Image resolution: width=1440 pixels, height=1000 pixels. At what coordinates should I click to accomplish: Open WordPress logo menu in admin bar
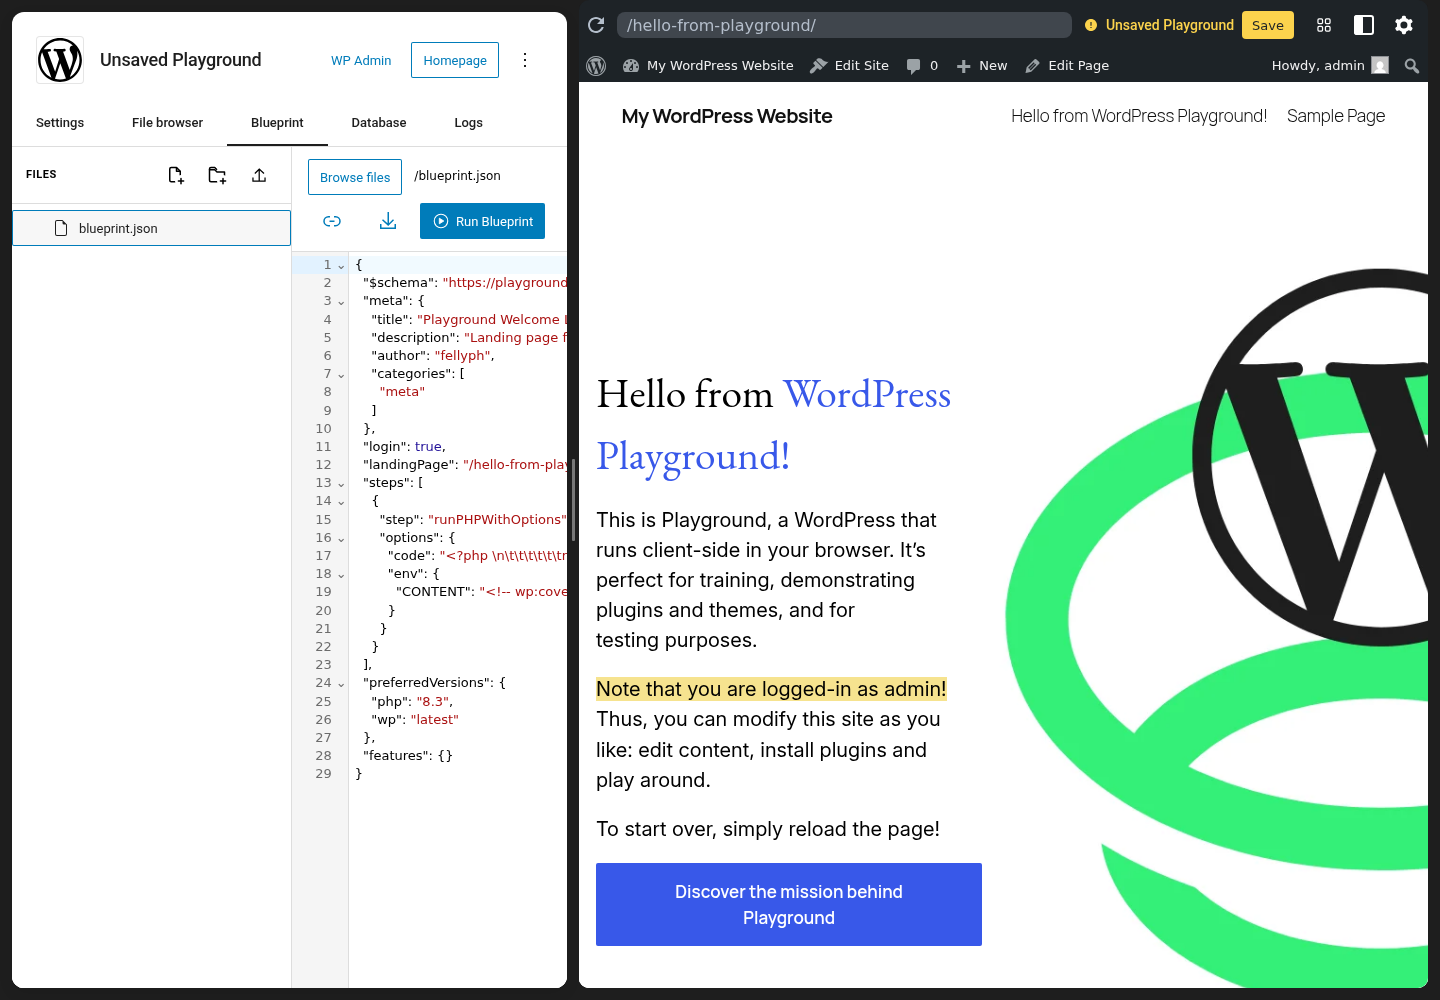click(596, 66)
